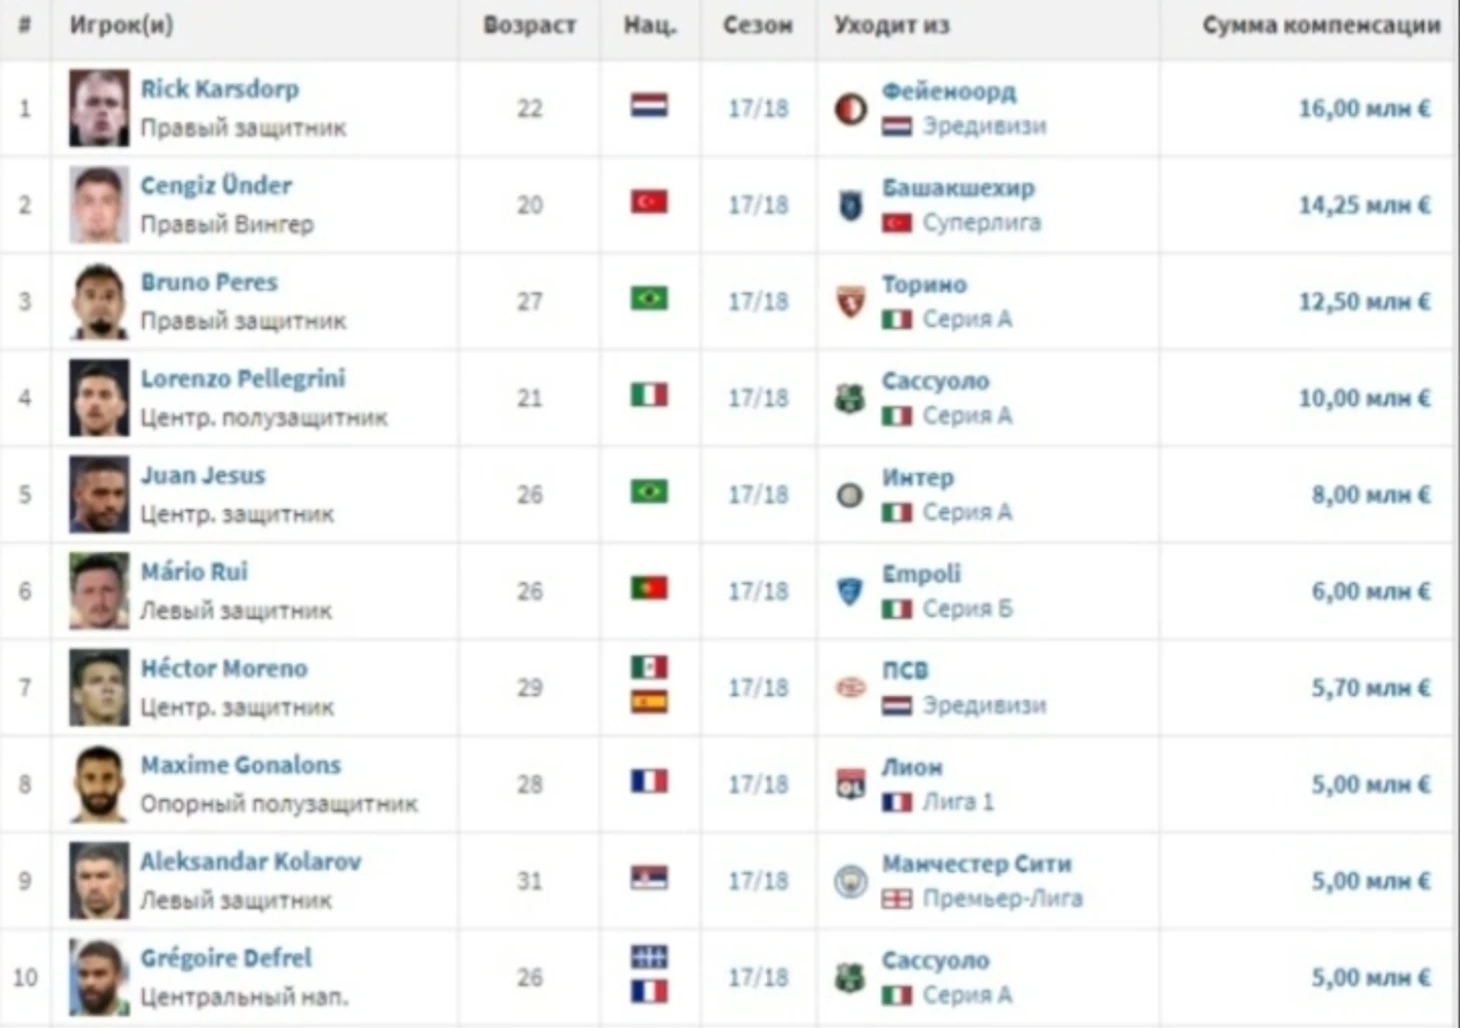This screenshot has width=1460, height=1028.
Task: Click the Lyon club crest icon
Action: pos(850,784)
